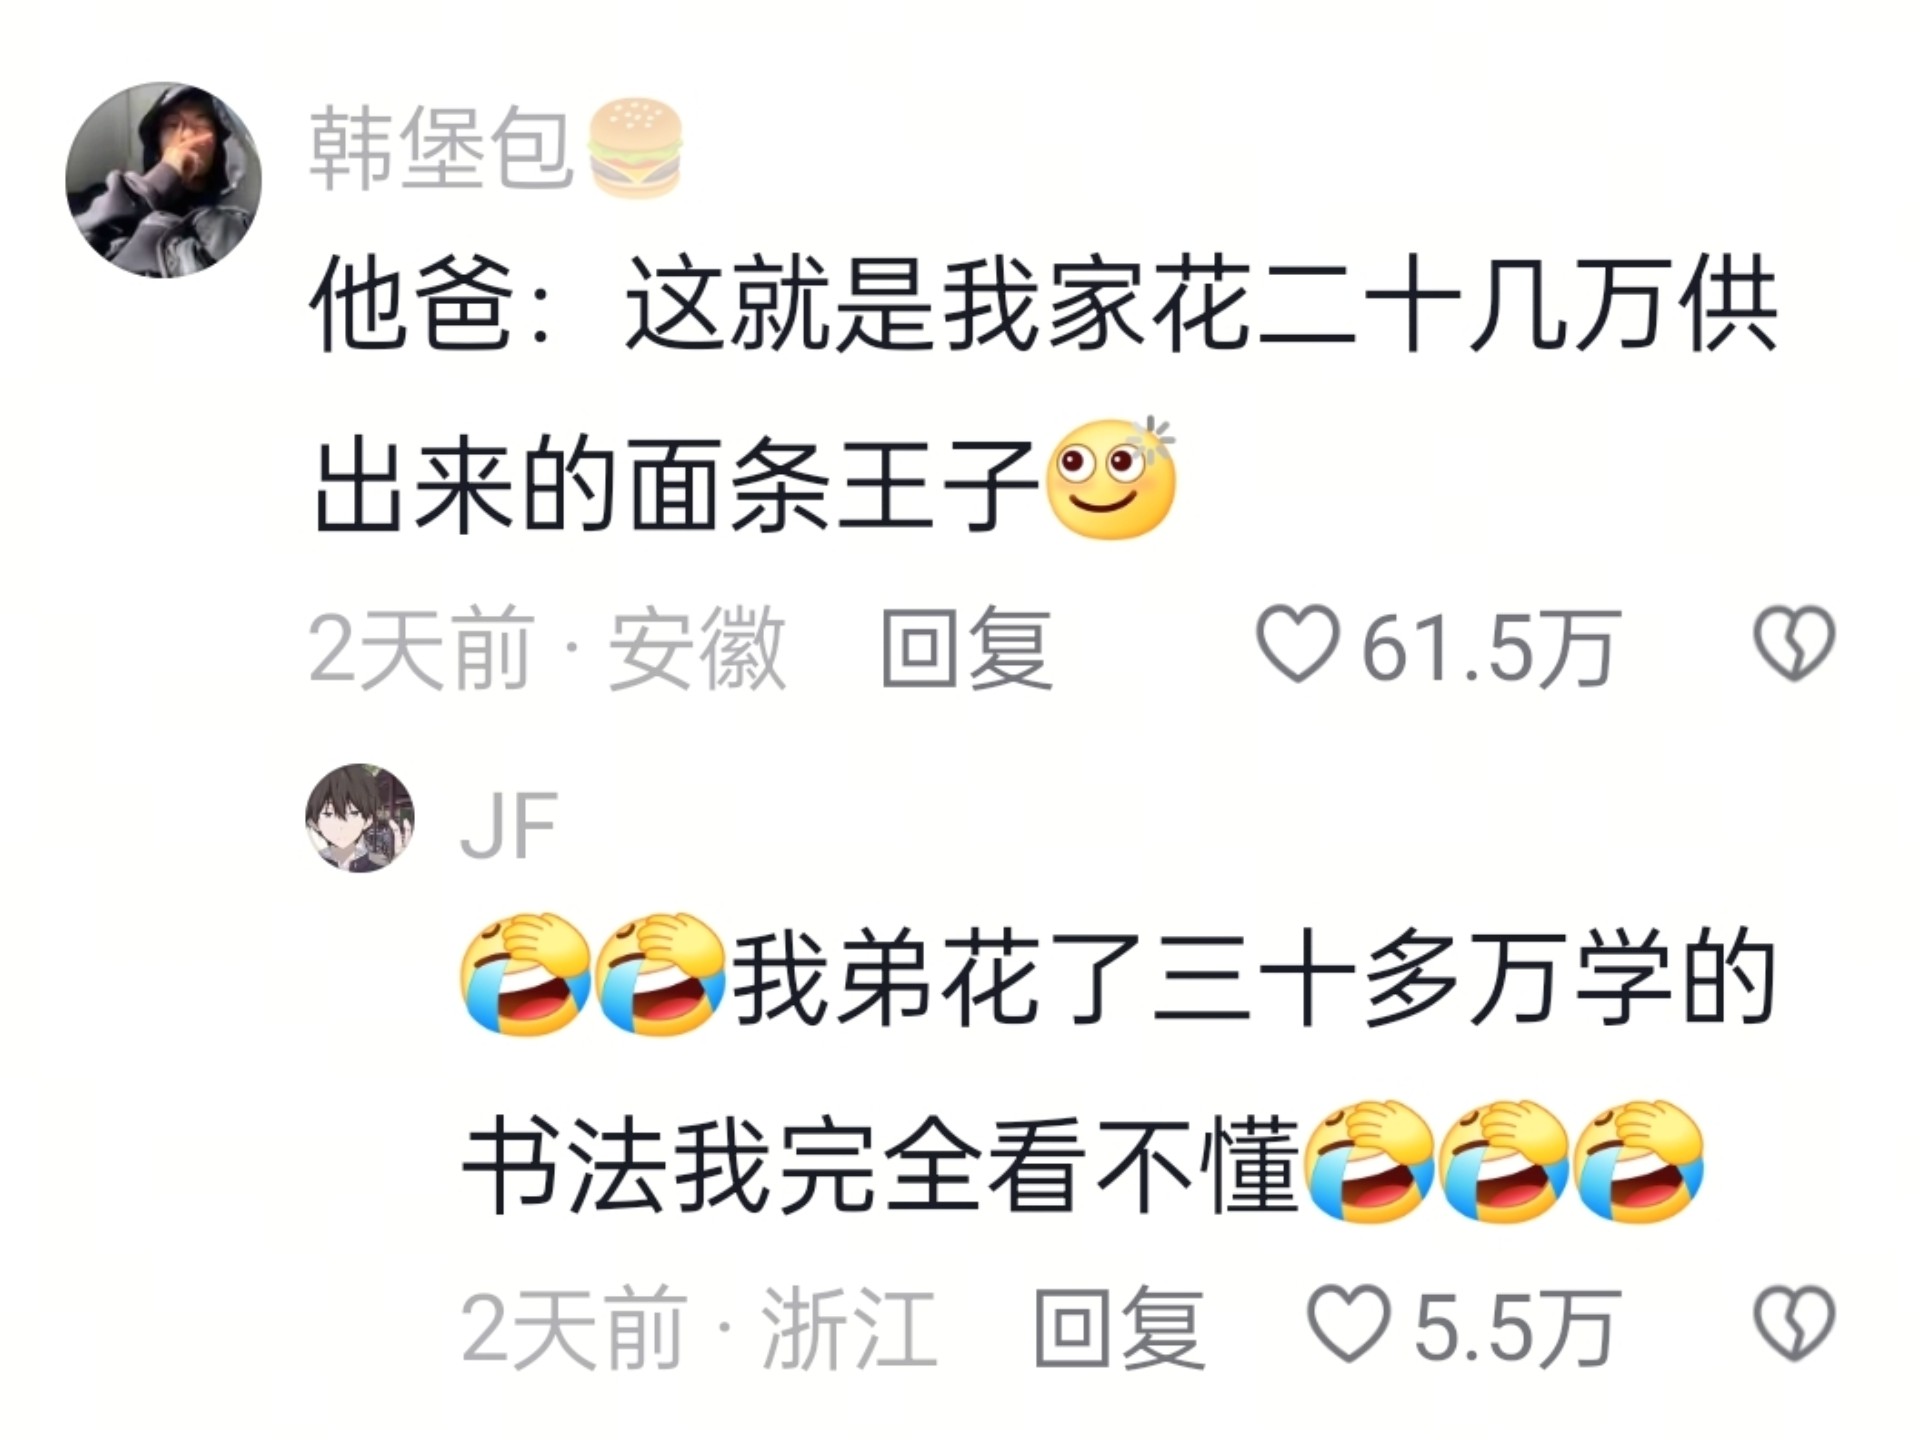Screen dimensions: 1920x1440
Task: Like JF's reply with heart icon
Action: pyautogui.click(x=1349, y=1323)
